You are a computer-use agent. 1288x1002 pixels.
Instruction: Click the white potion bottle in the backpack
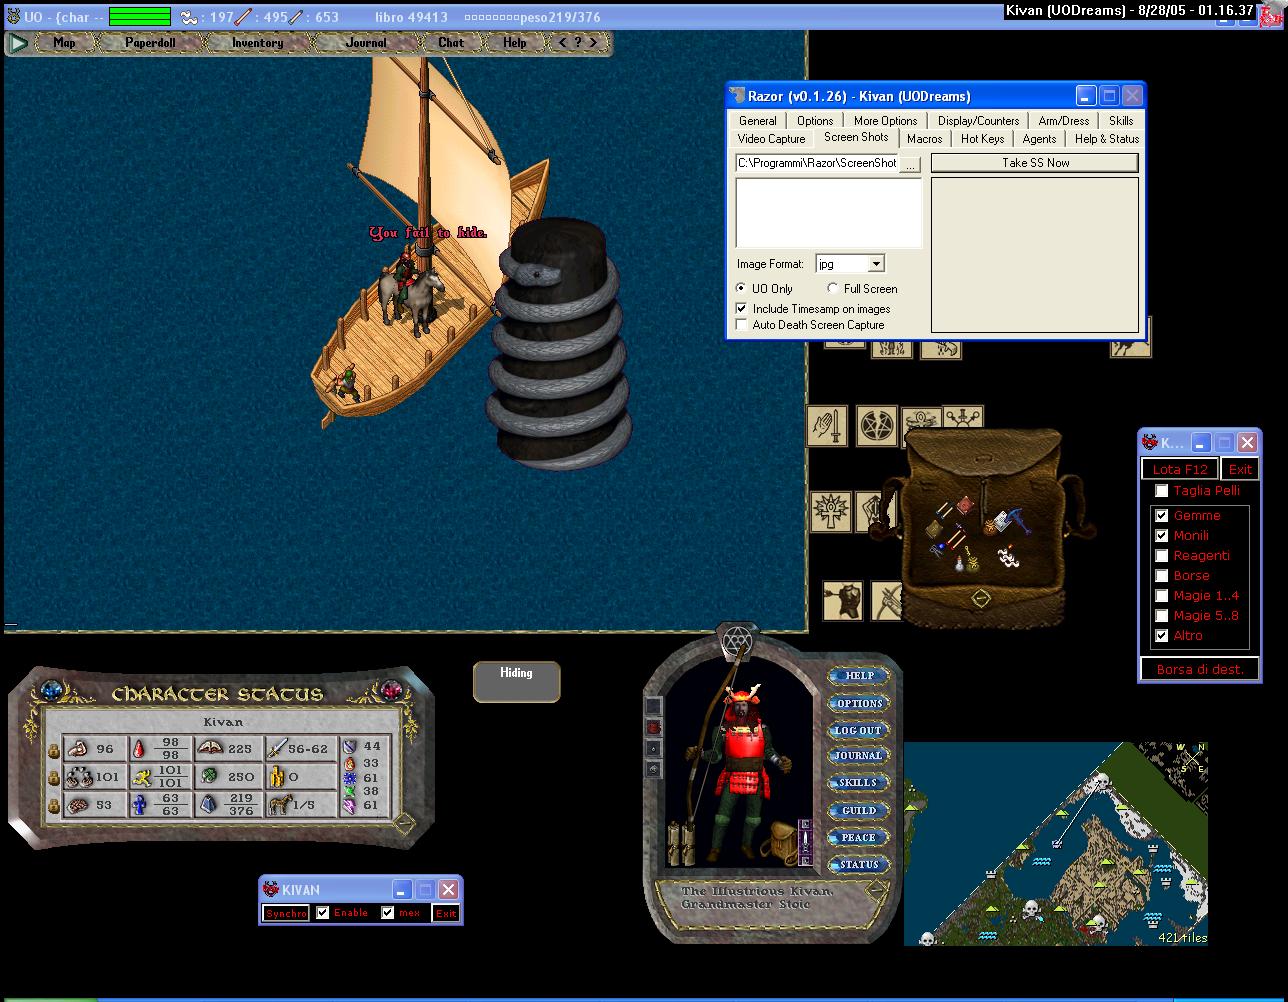pos(959,563)
